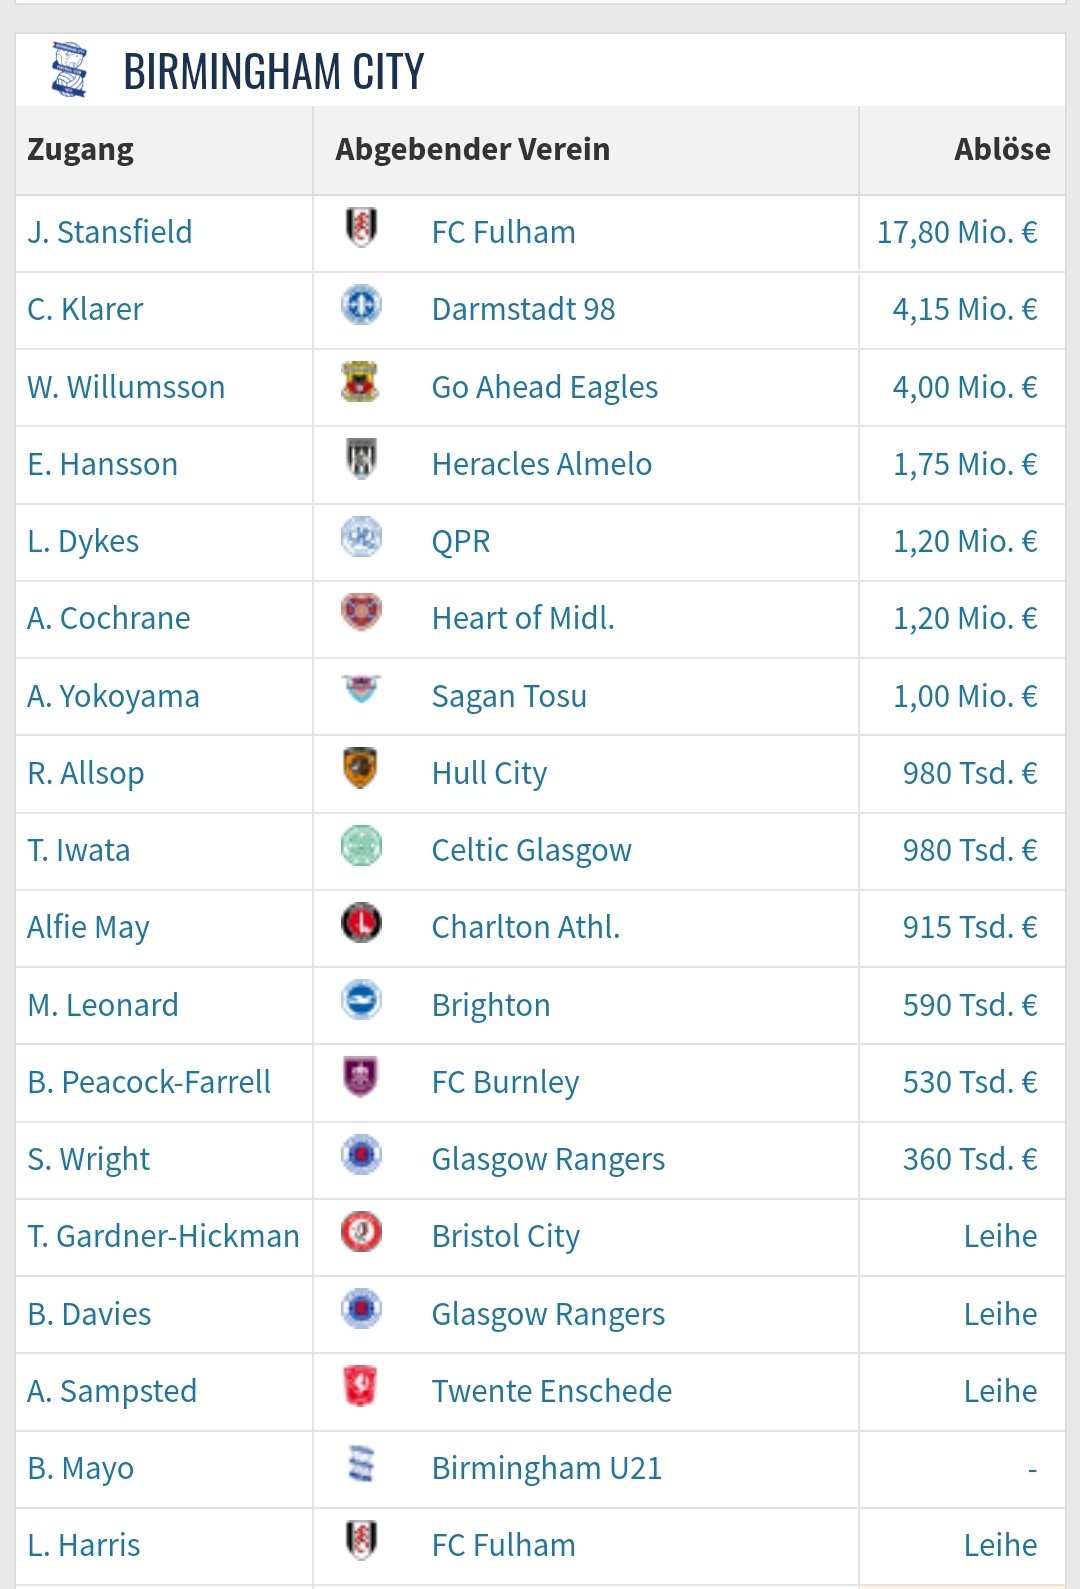Viewport: 1080px width, 1589px height.
Task: Open the Celtic Glasgow club link
Action: pyautogui.click(x=532, y=850)
